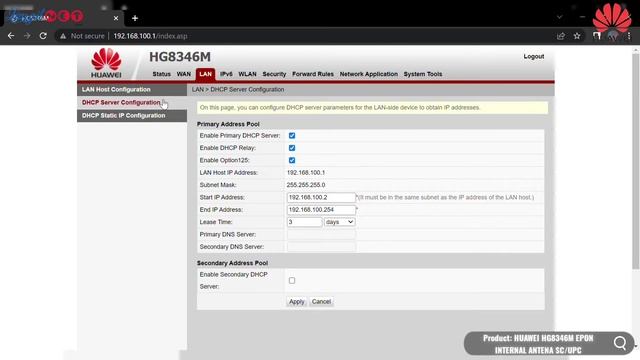640x360 pixels.
Task: Open the WLAN tab
Action: [247, 74]
